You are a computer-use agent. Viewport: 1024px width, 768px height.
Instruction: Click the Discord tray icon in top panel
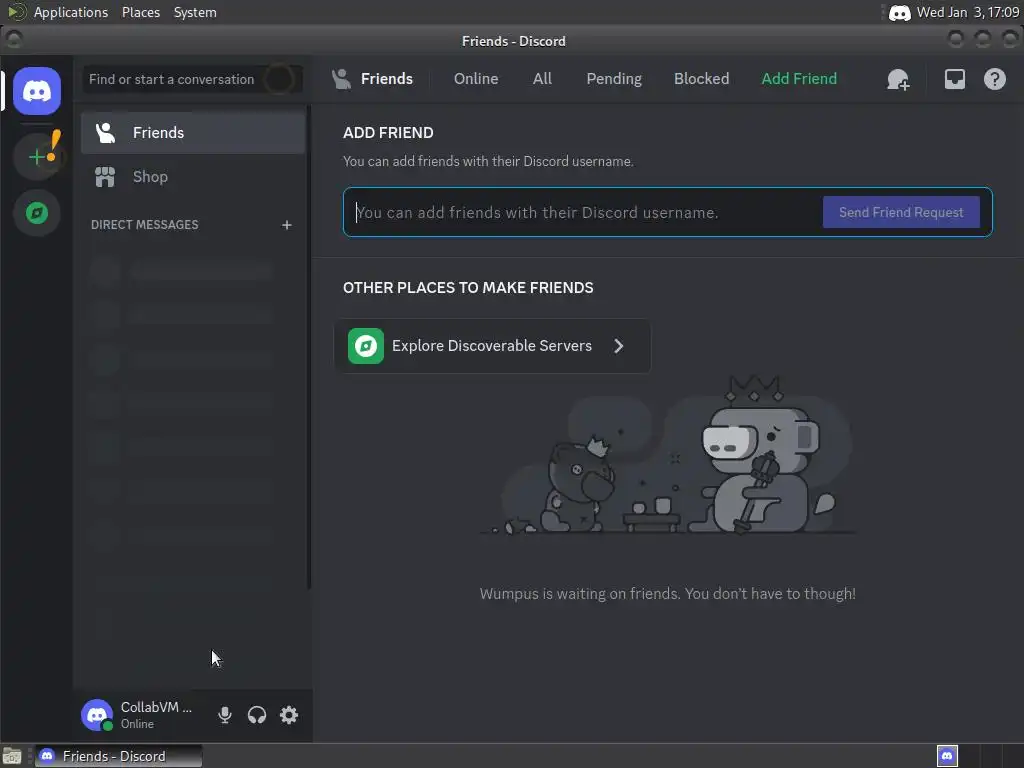point(899,12)
